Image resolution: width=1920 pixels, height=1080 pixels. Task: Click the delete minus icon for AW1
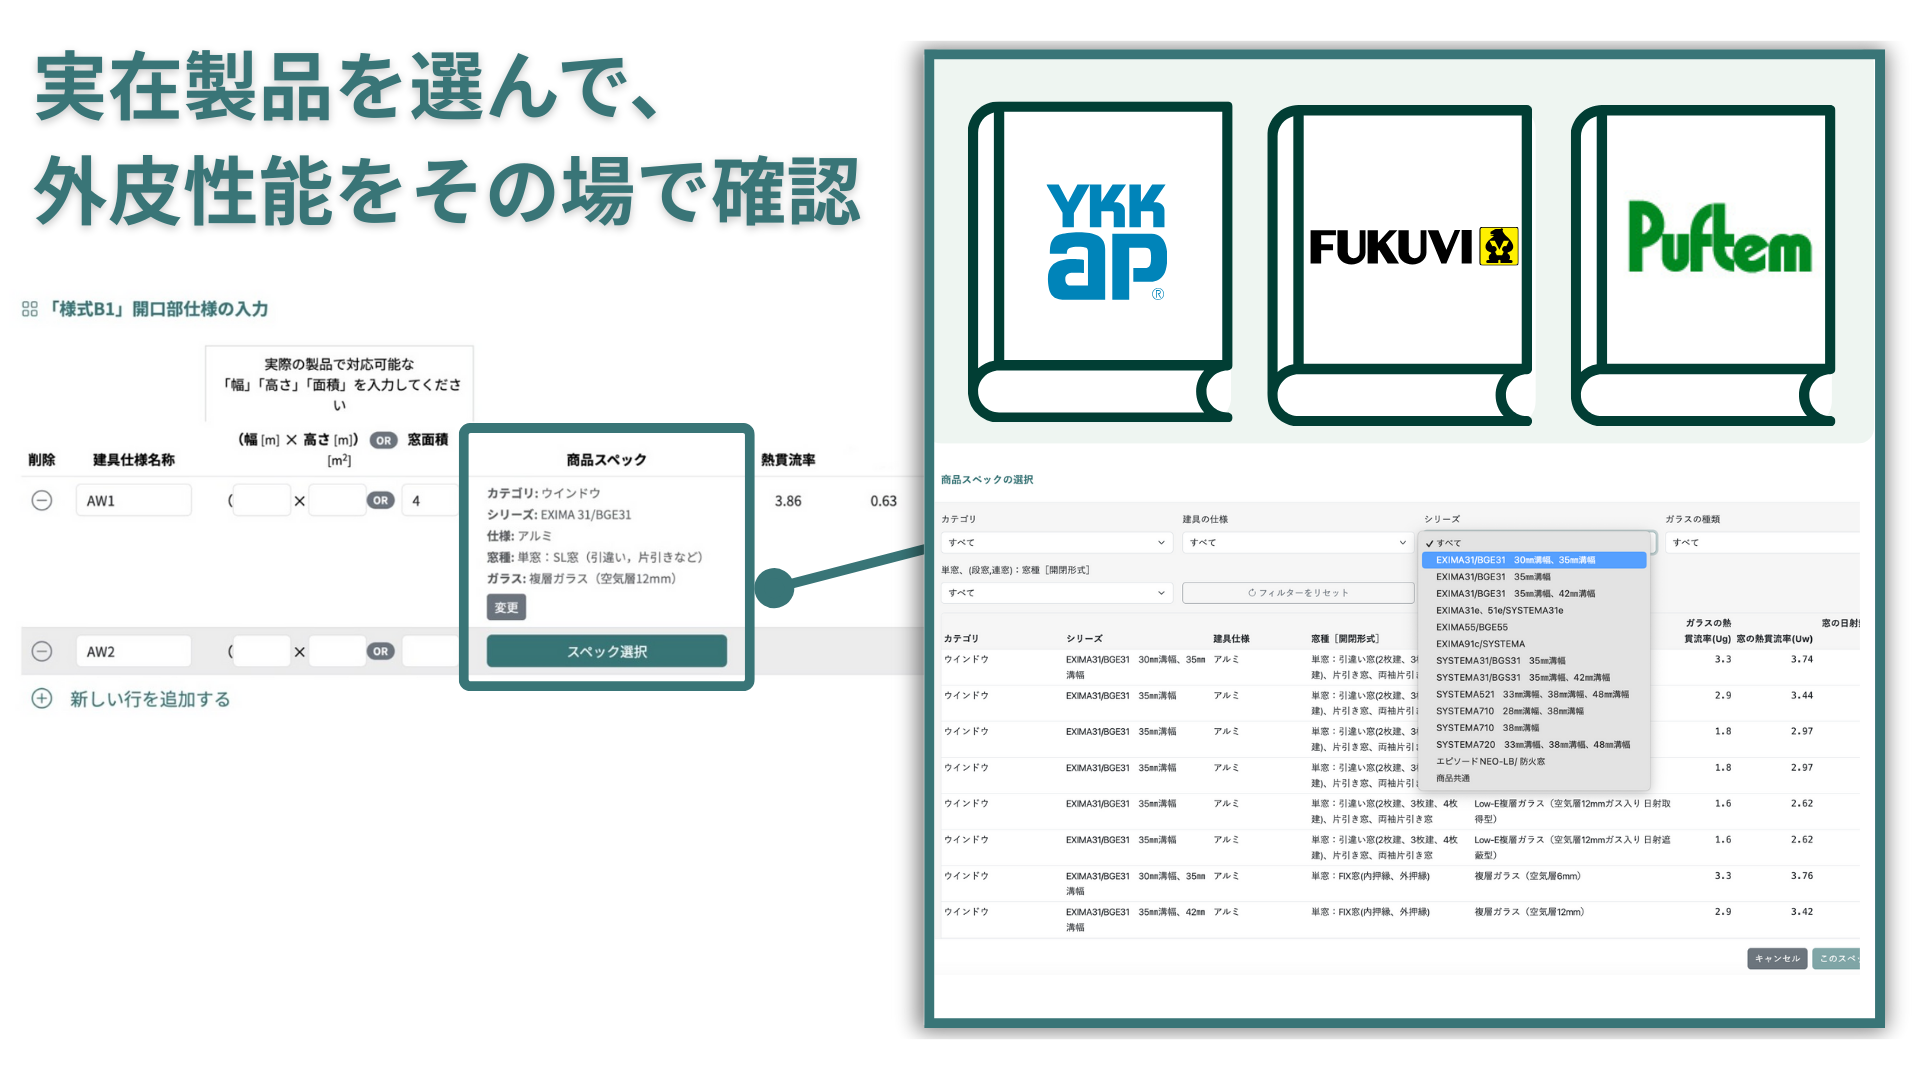pyautogui.click(x=42, y=500)
